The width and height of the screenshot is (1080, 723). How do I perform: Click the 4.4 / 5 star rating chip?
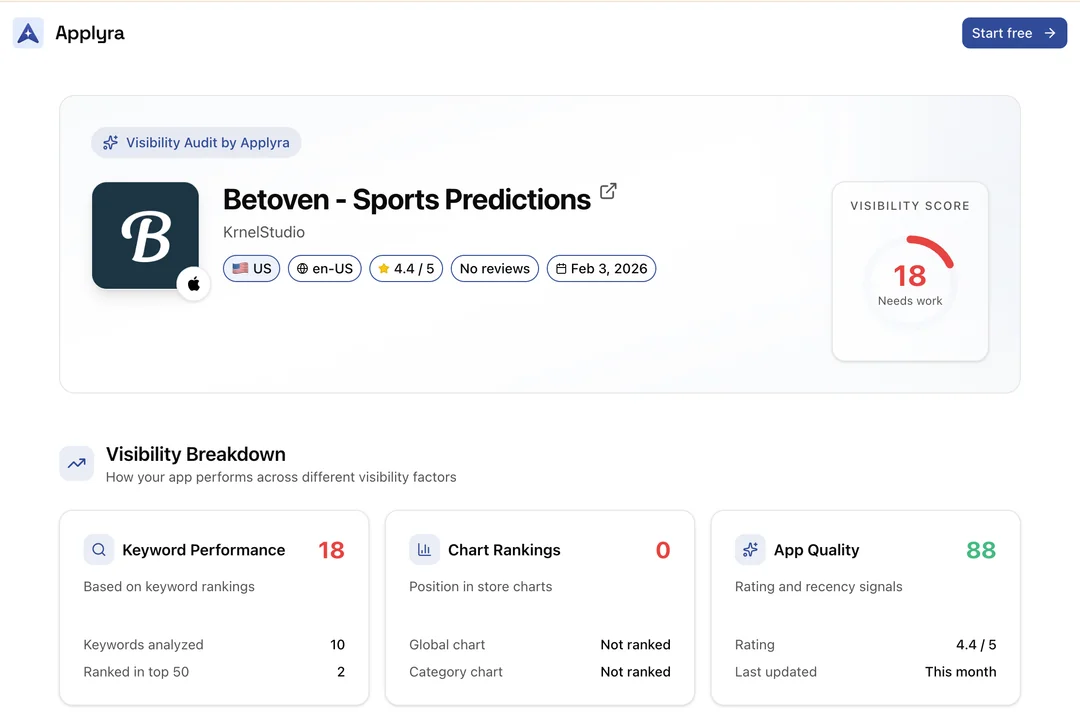[406, 269]
